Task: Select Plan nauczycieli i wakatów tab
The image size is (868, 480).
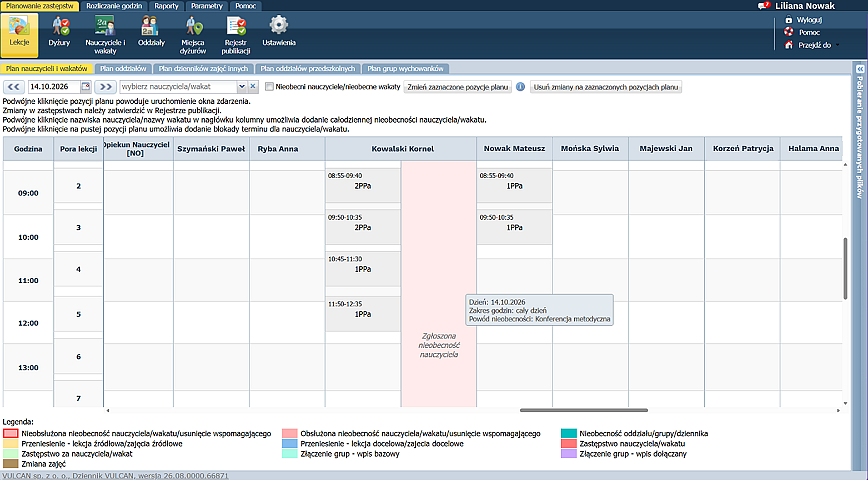Action: (x=47, y=69)
